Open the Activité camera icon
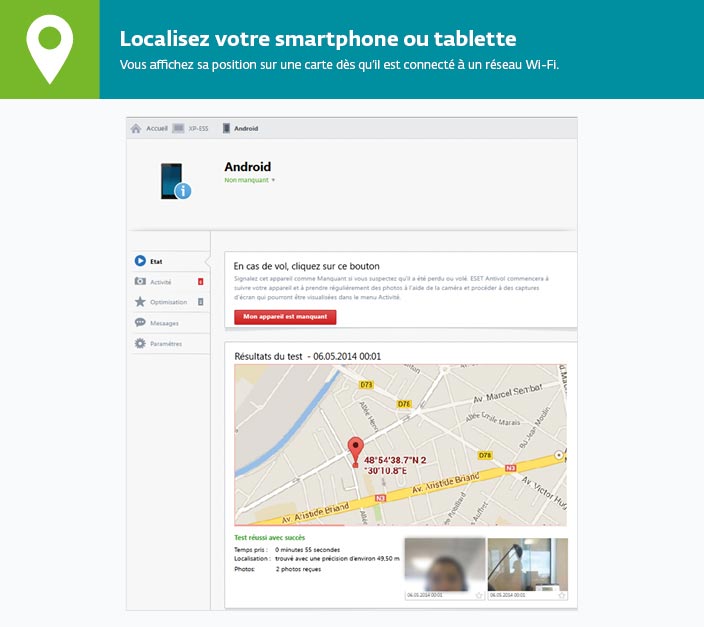The image size is (704, 627). pyautogui.click(x=140, y=281)
